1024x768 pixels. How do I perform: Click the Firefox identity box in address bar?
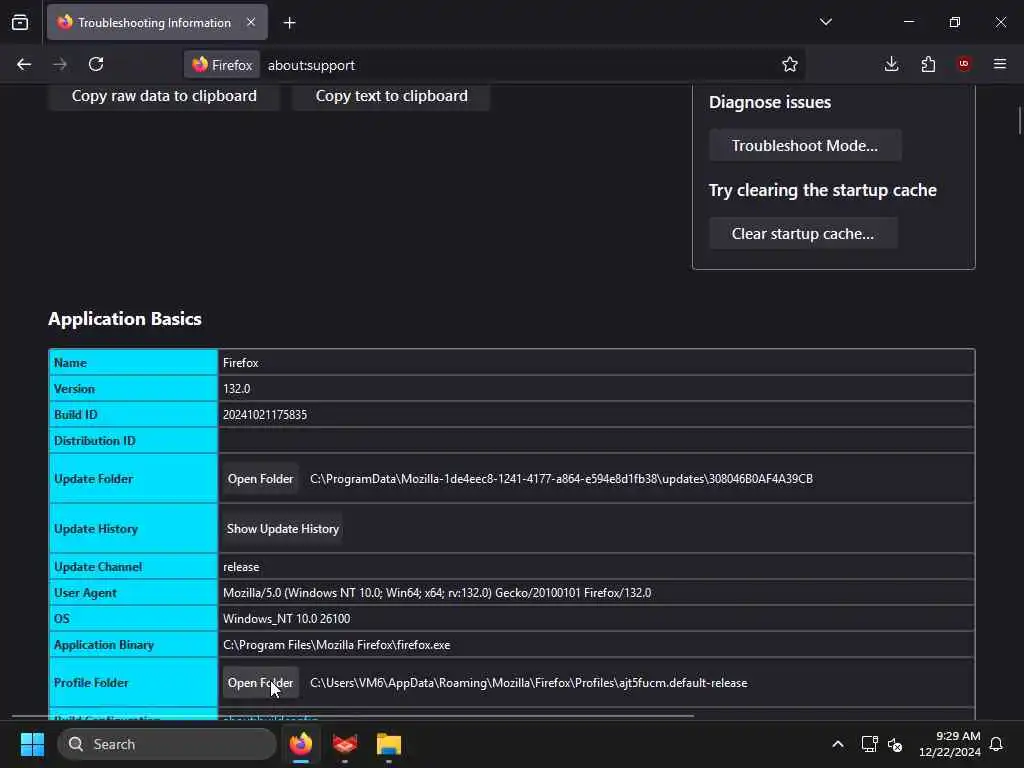click(x=222, y=65)
